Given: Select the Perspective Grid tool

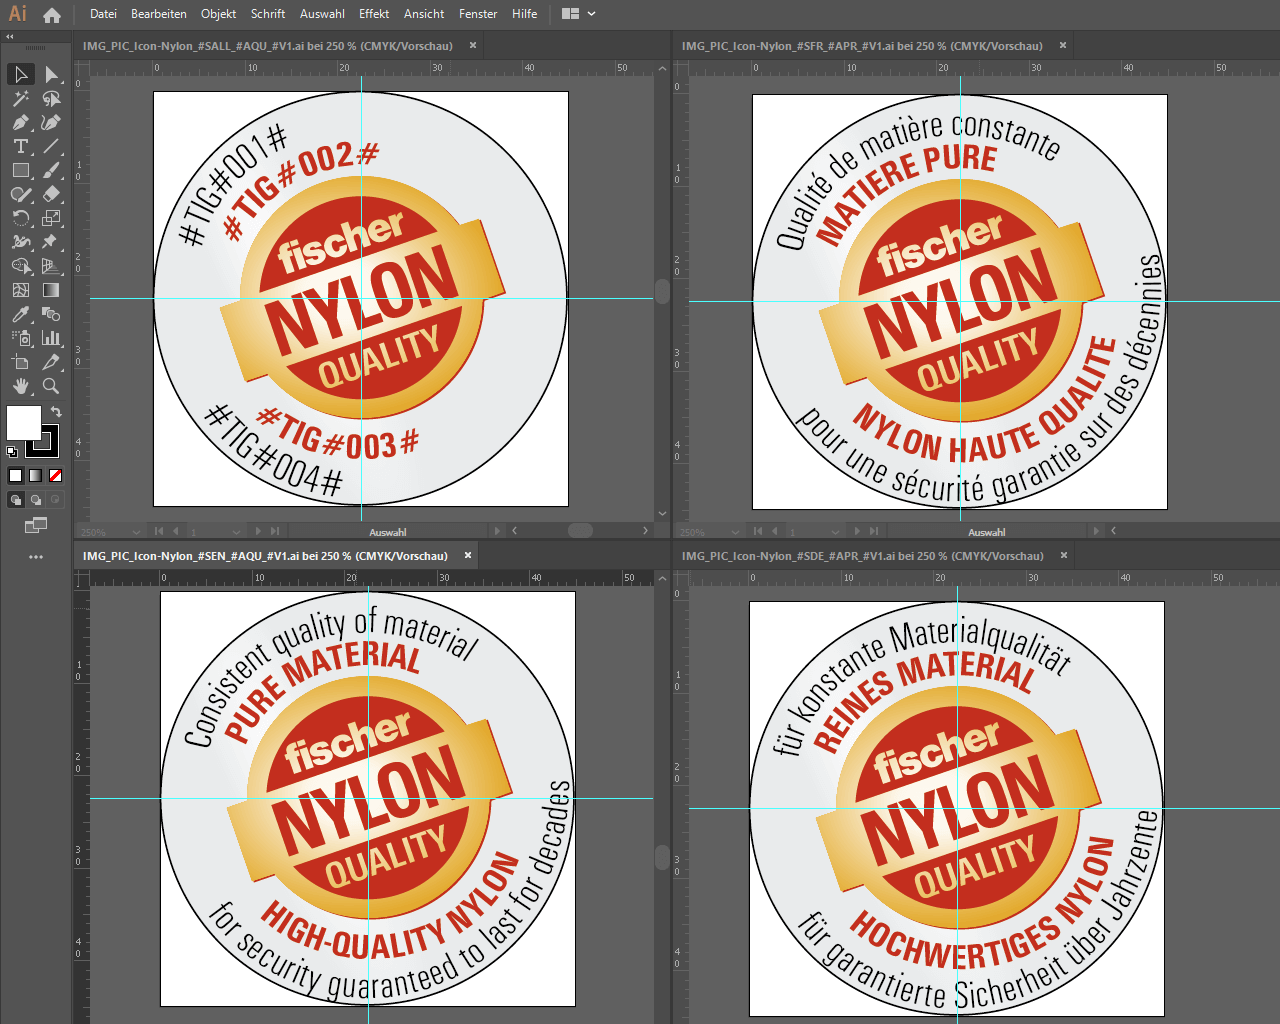Looking at the screenshot, I should pos(51,266).
